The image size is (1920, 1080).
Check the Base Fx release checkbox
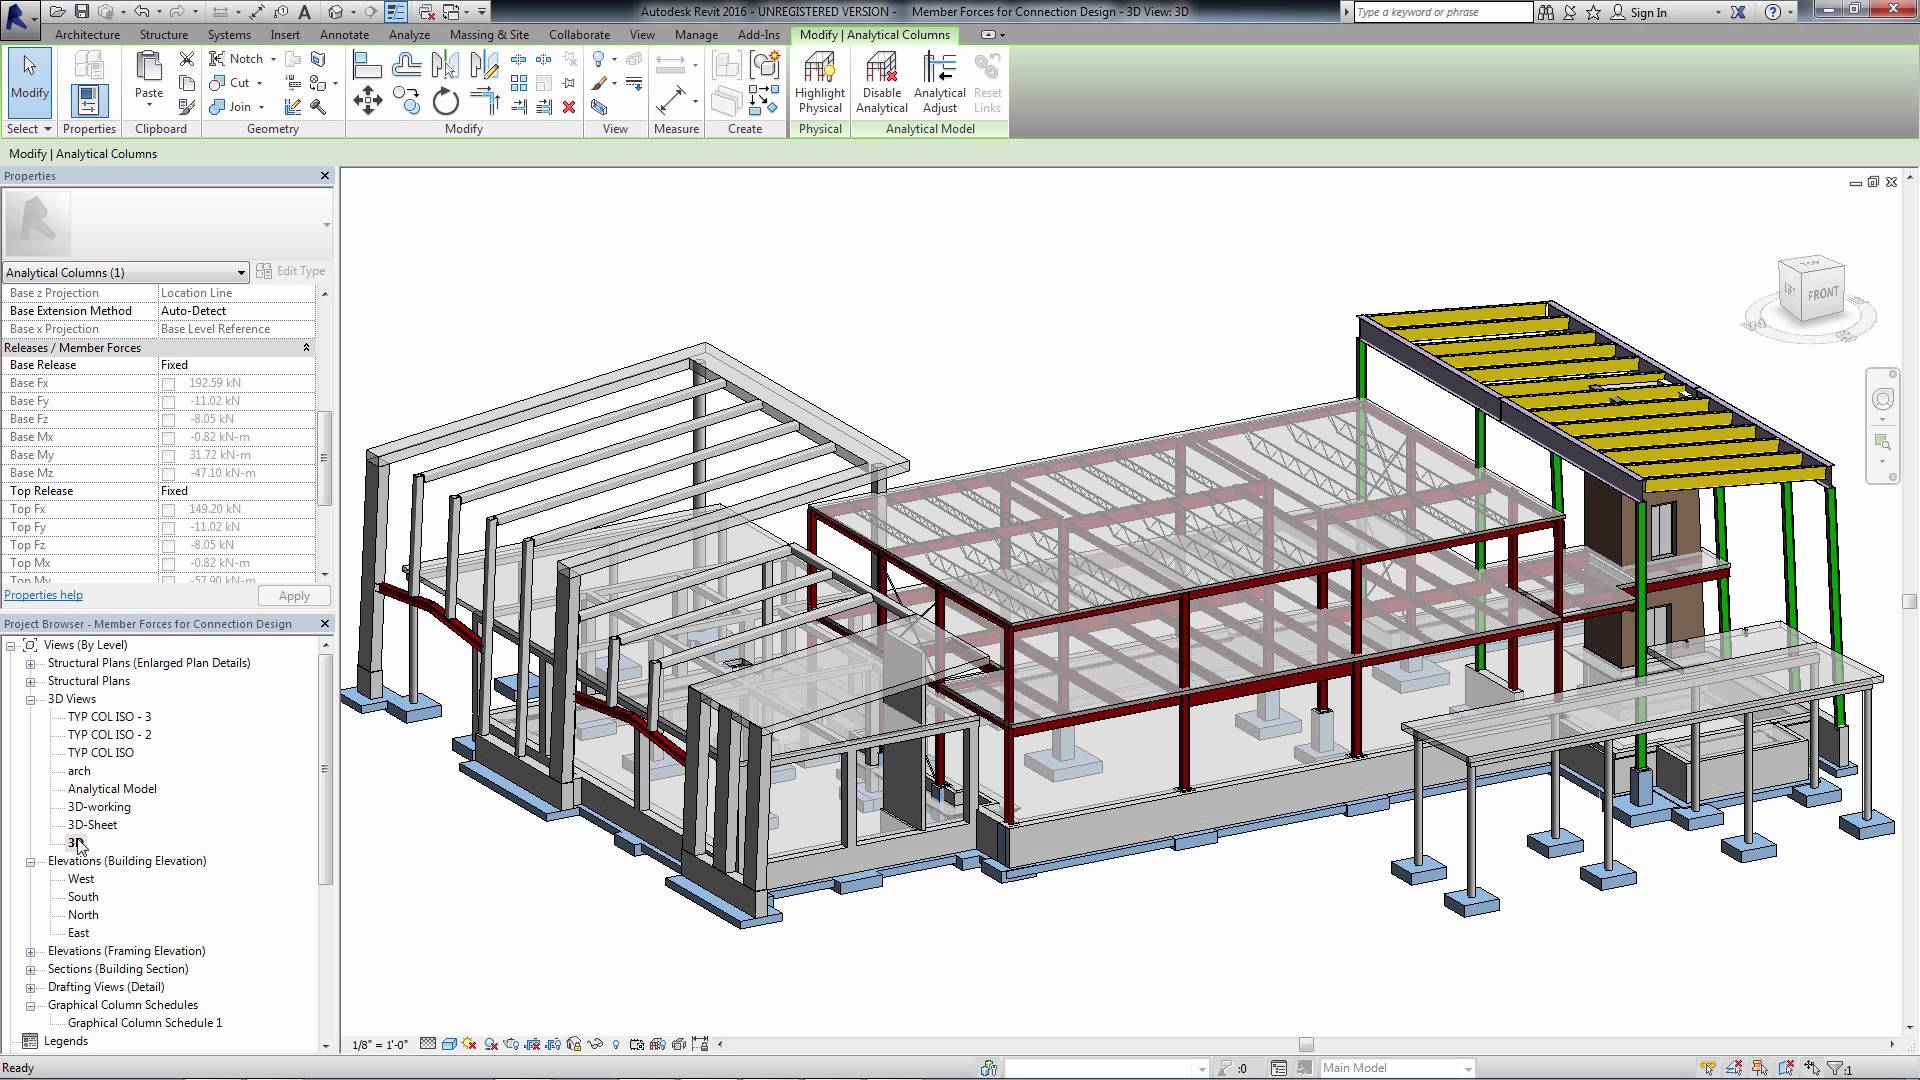click(x=168, y=383)
